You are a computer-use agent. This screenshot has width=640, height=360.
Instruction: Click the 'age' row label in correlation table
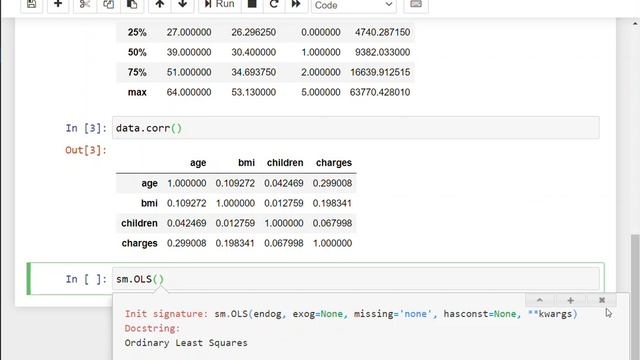(149, 183)
